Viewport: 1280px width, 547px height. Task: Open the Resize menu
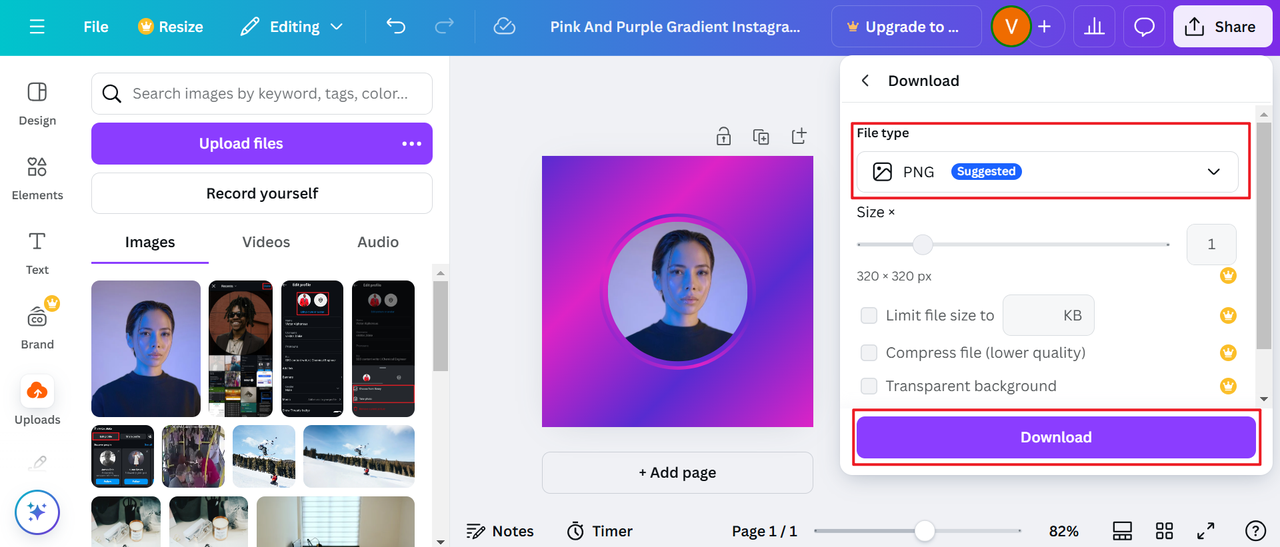170,27
